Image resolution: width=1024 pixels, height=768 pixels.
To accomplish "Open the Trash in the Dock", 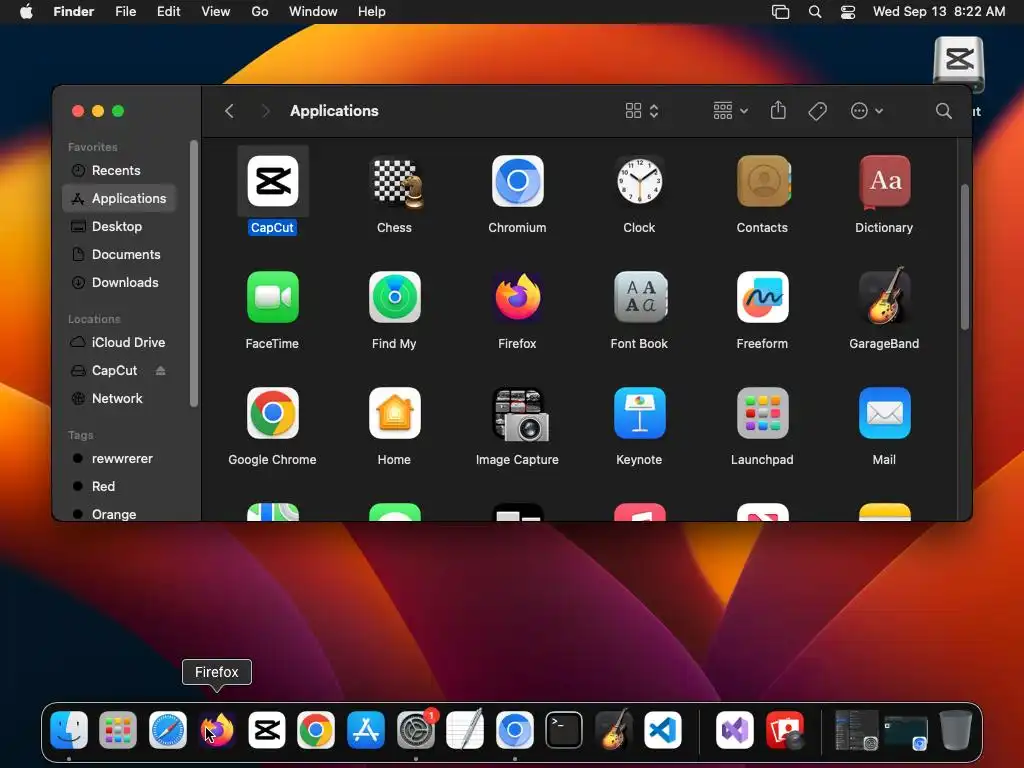I will pyautogui.click(x=955, y=729).
